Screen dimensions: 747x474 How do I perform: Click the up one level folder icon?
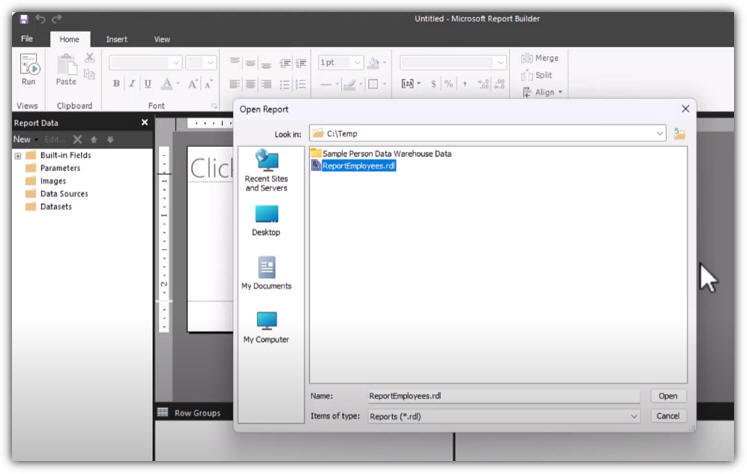[679, 134]
